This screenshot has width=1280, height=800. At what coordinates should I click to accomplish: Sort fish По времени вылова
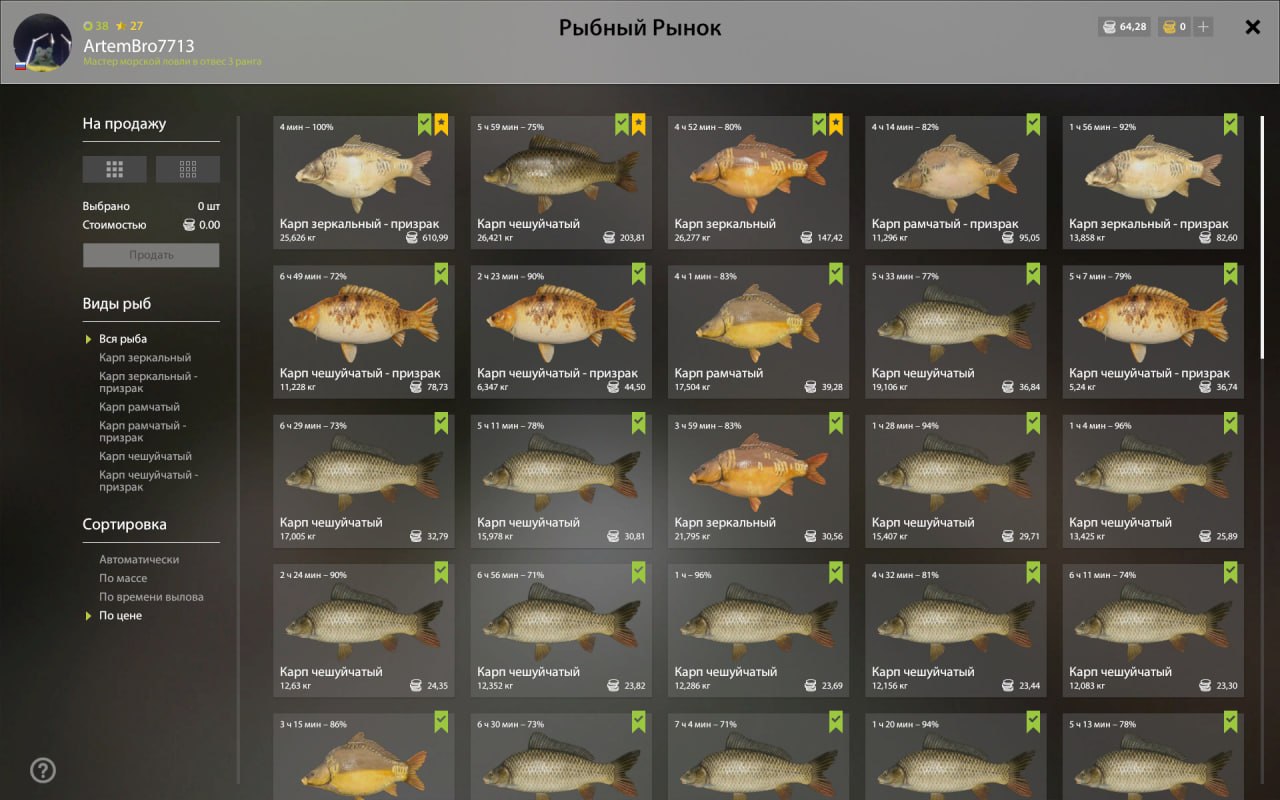point(151,597)
